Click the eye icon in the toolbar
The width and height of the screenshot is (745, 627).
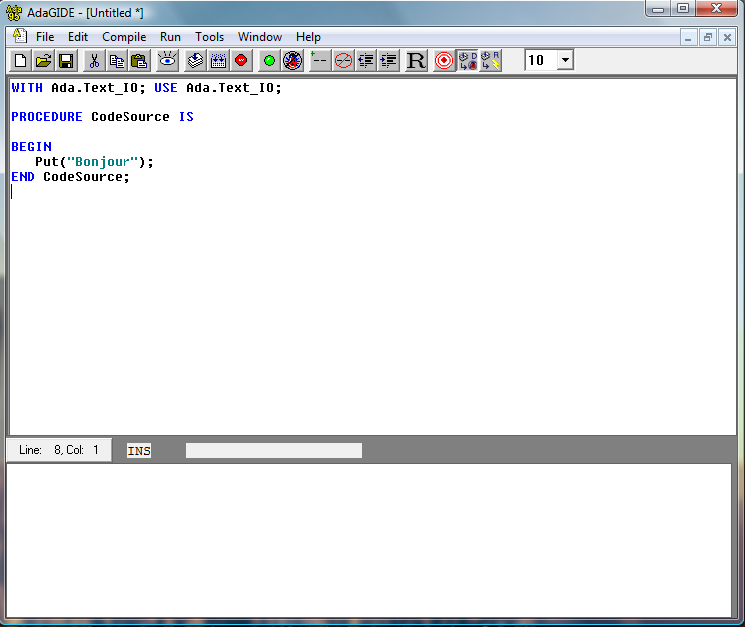167,61
